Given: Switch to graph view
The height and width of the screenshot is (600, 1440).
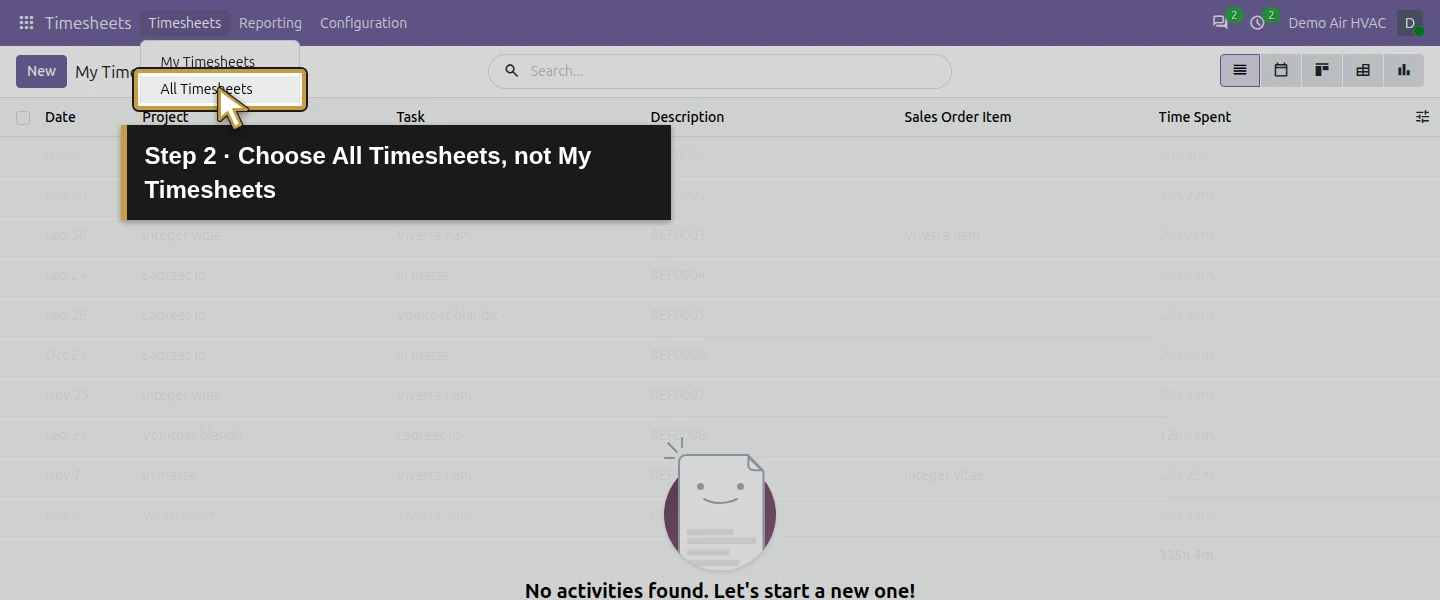Looking at the screenshot, I should 1404,70.
